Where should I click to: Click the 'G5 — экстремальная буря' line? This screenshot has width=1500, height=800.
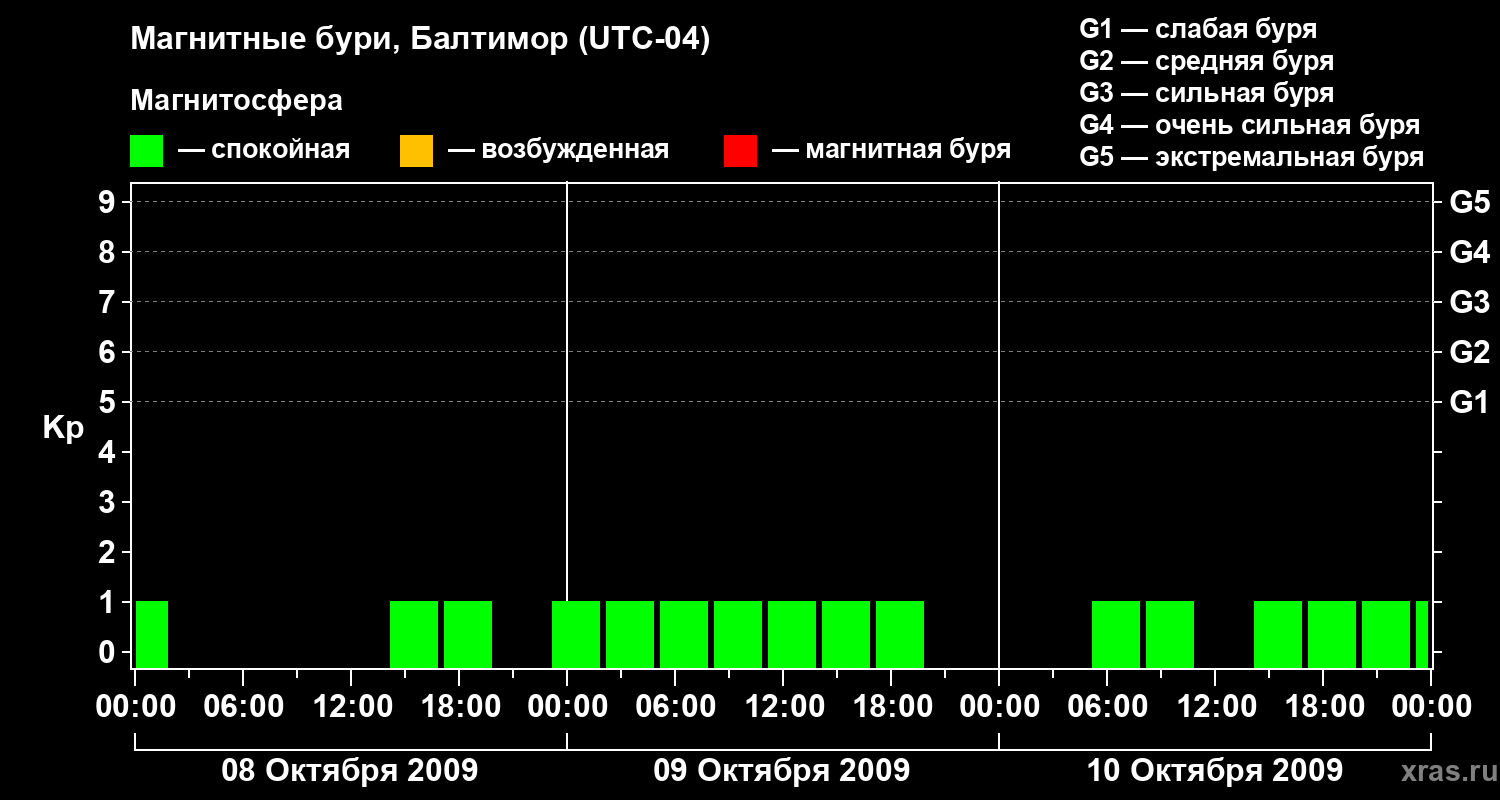coord(1251,157)
